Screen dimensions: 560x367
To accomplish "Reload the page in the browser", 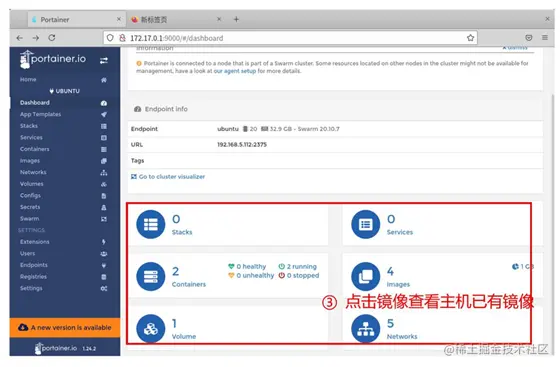I will [52, 37].
